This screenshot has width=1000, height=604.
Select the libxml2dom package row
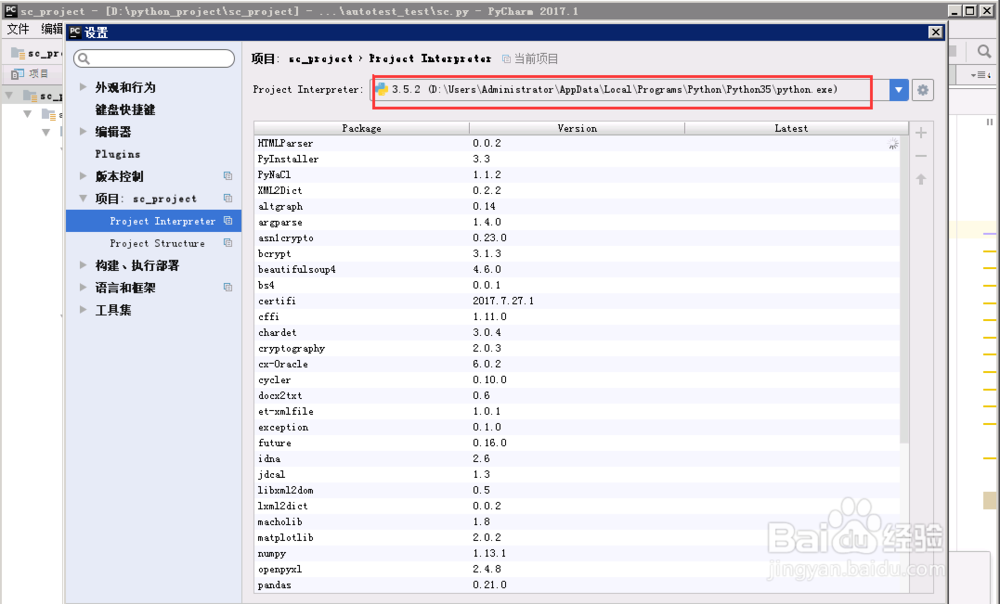point(577,490)
